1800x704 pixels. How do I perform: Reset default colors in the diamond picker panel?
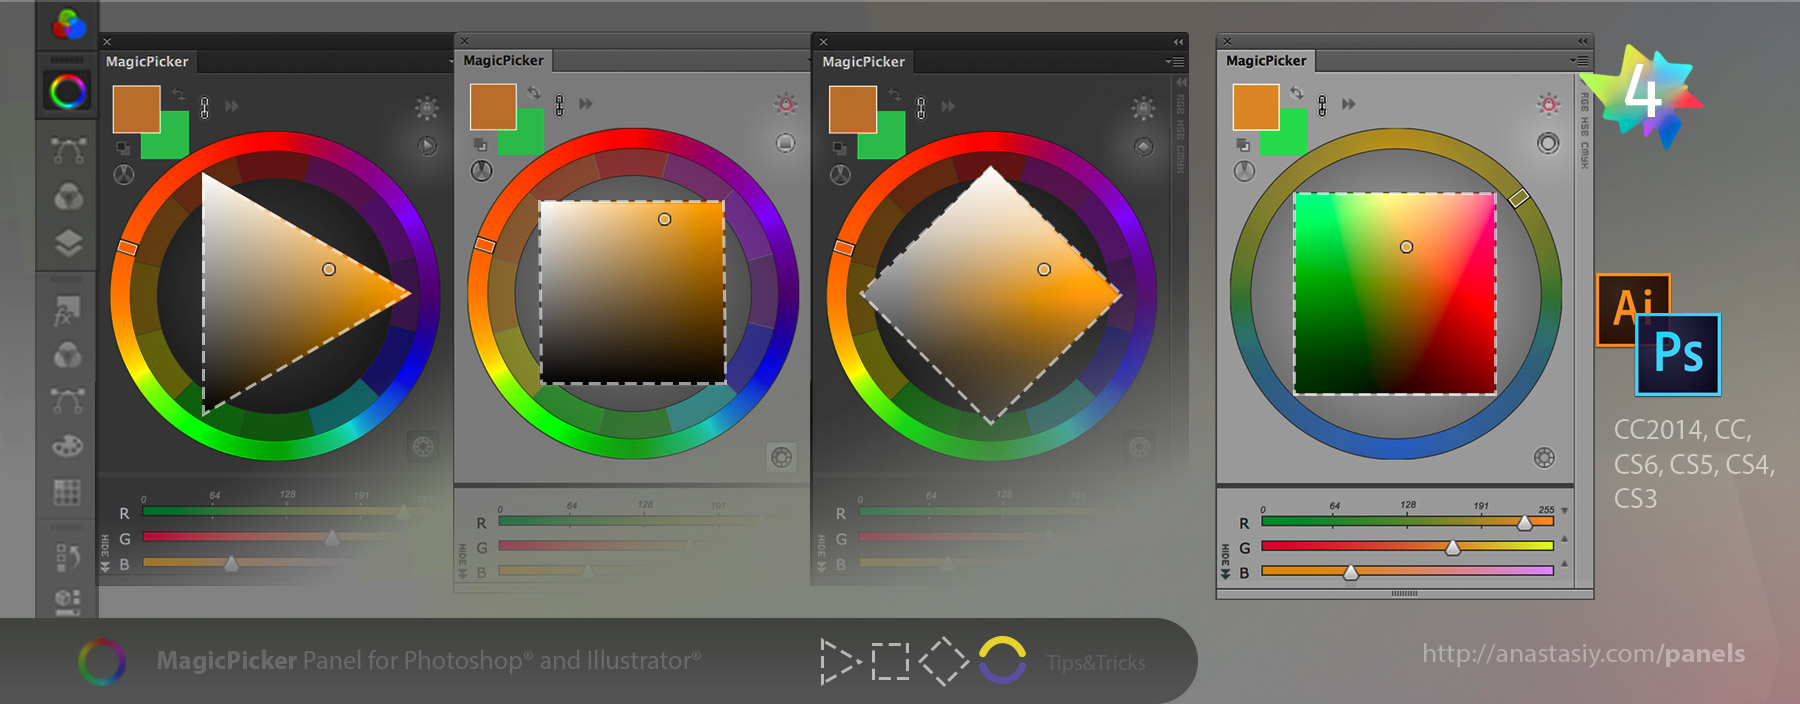(839, 148)
